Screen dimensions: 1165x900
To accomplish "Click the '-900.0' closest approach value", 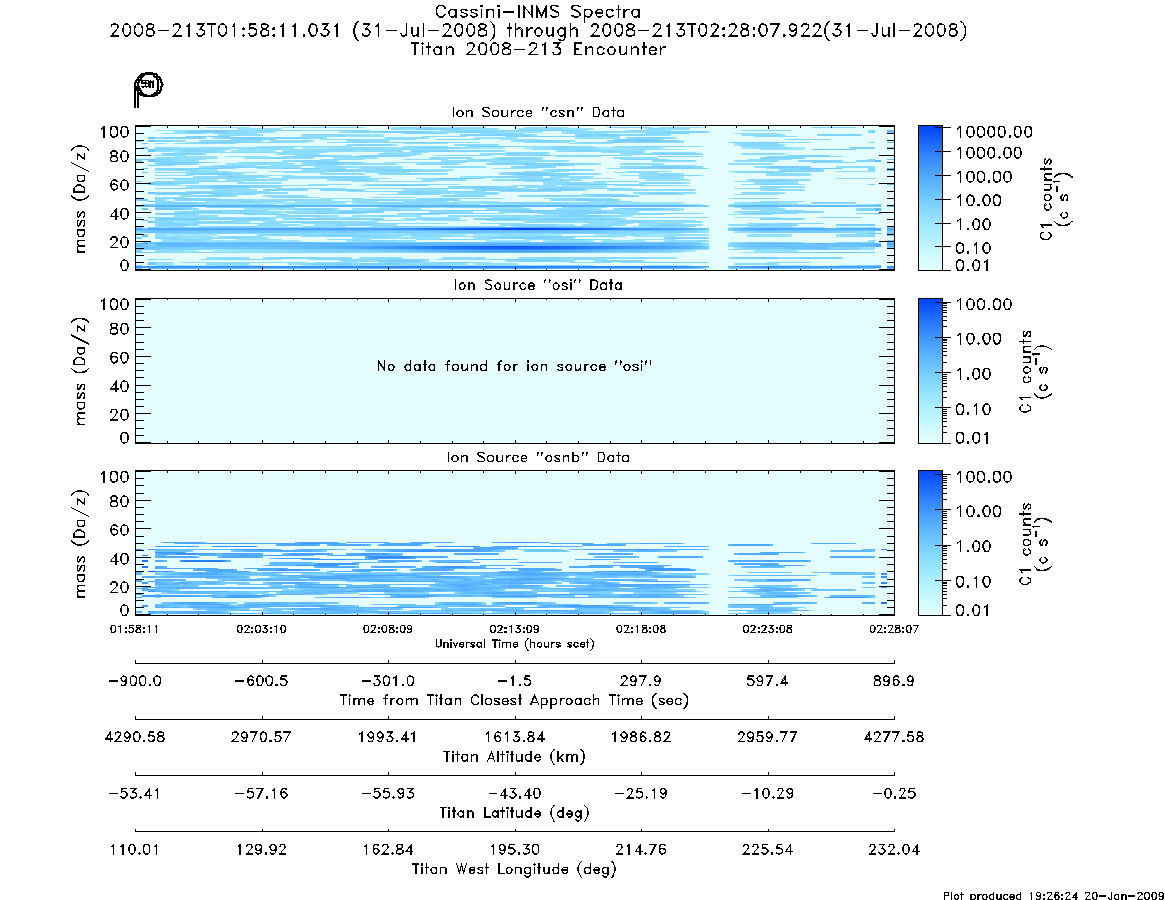I will tap(134, 681).
